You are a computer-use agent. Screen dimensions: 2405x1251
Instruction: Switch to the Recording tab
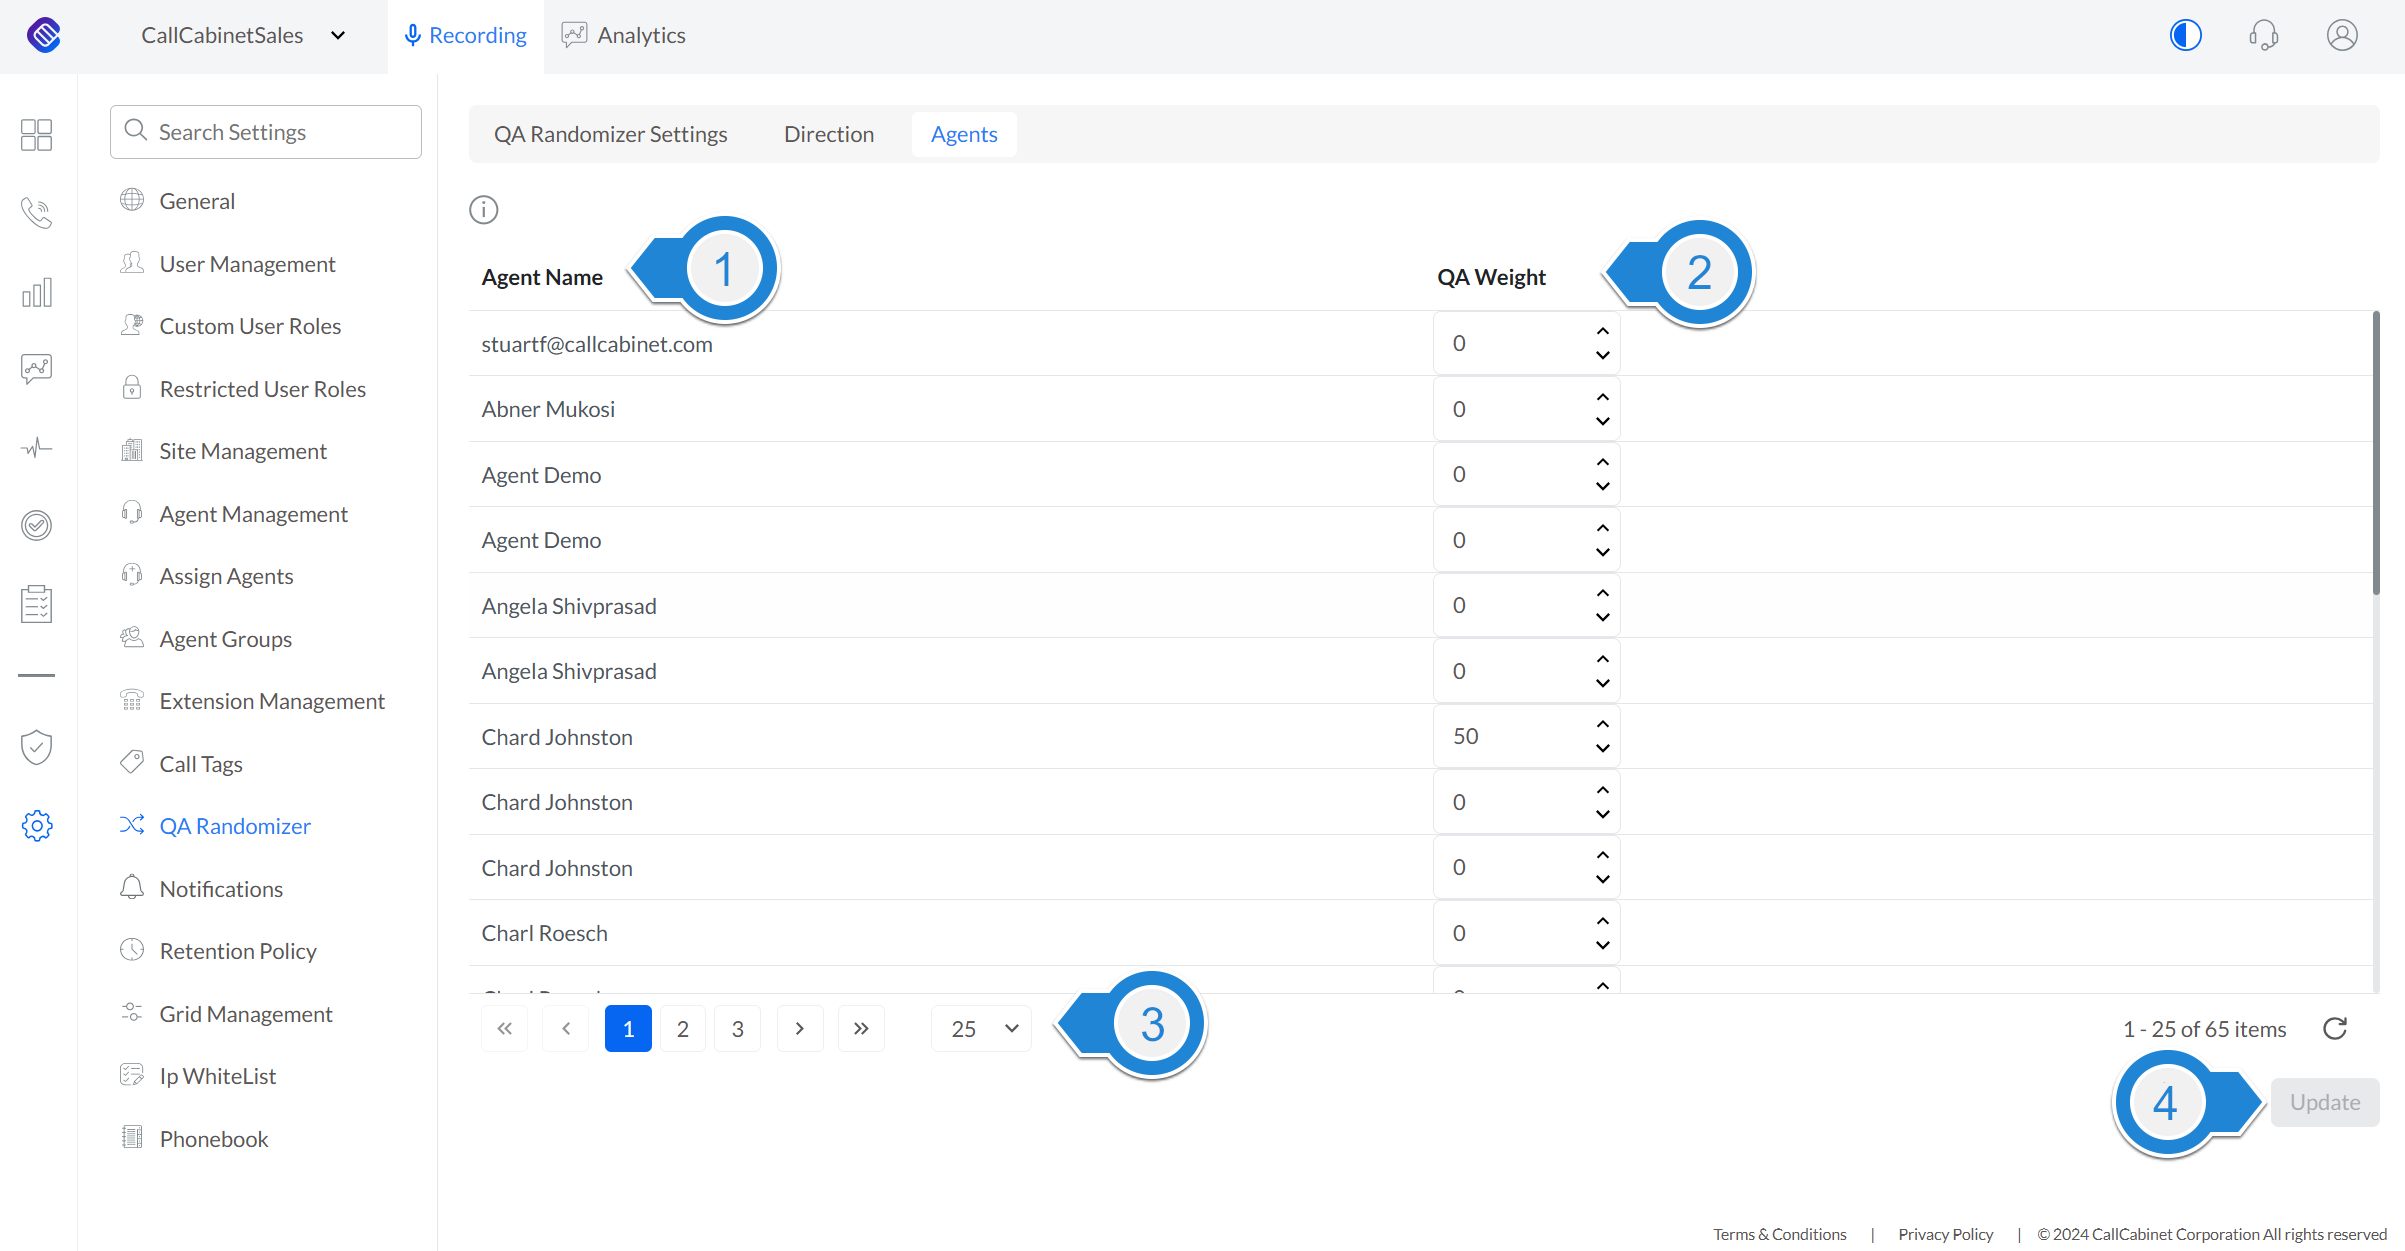tap(466, 36)
